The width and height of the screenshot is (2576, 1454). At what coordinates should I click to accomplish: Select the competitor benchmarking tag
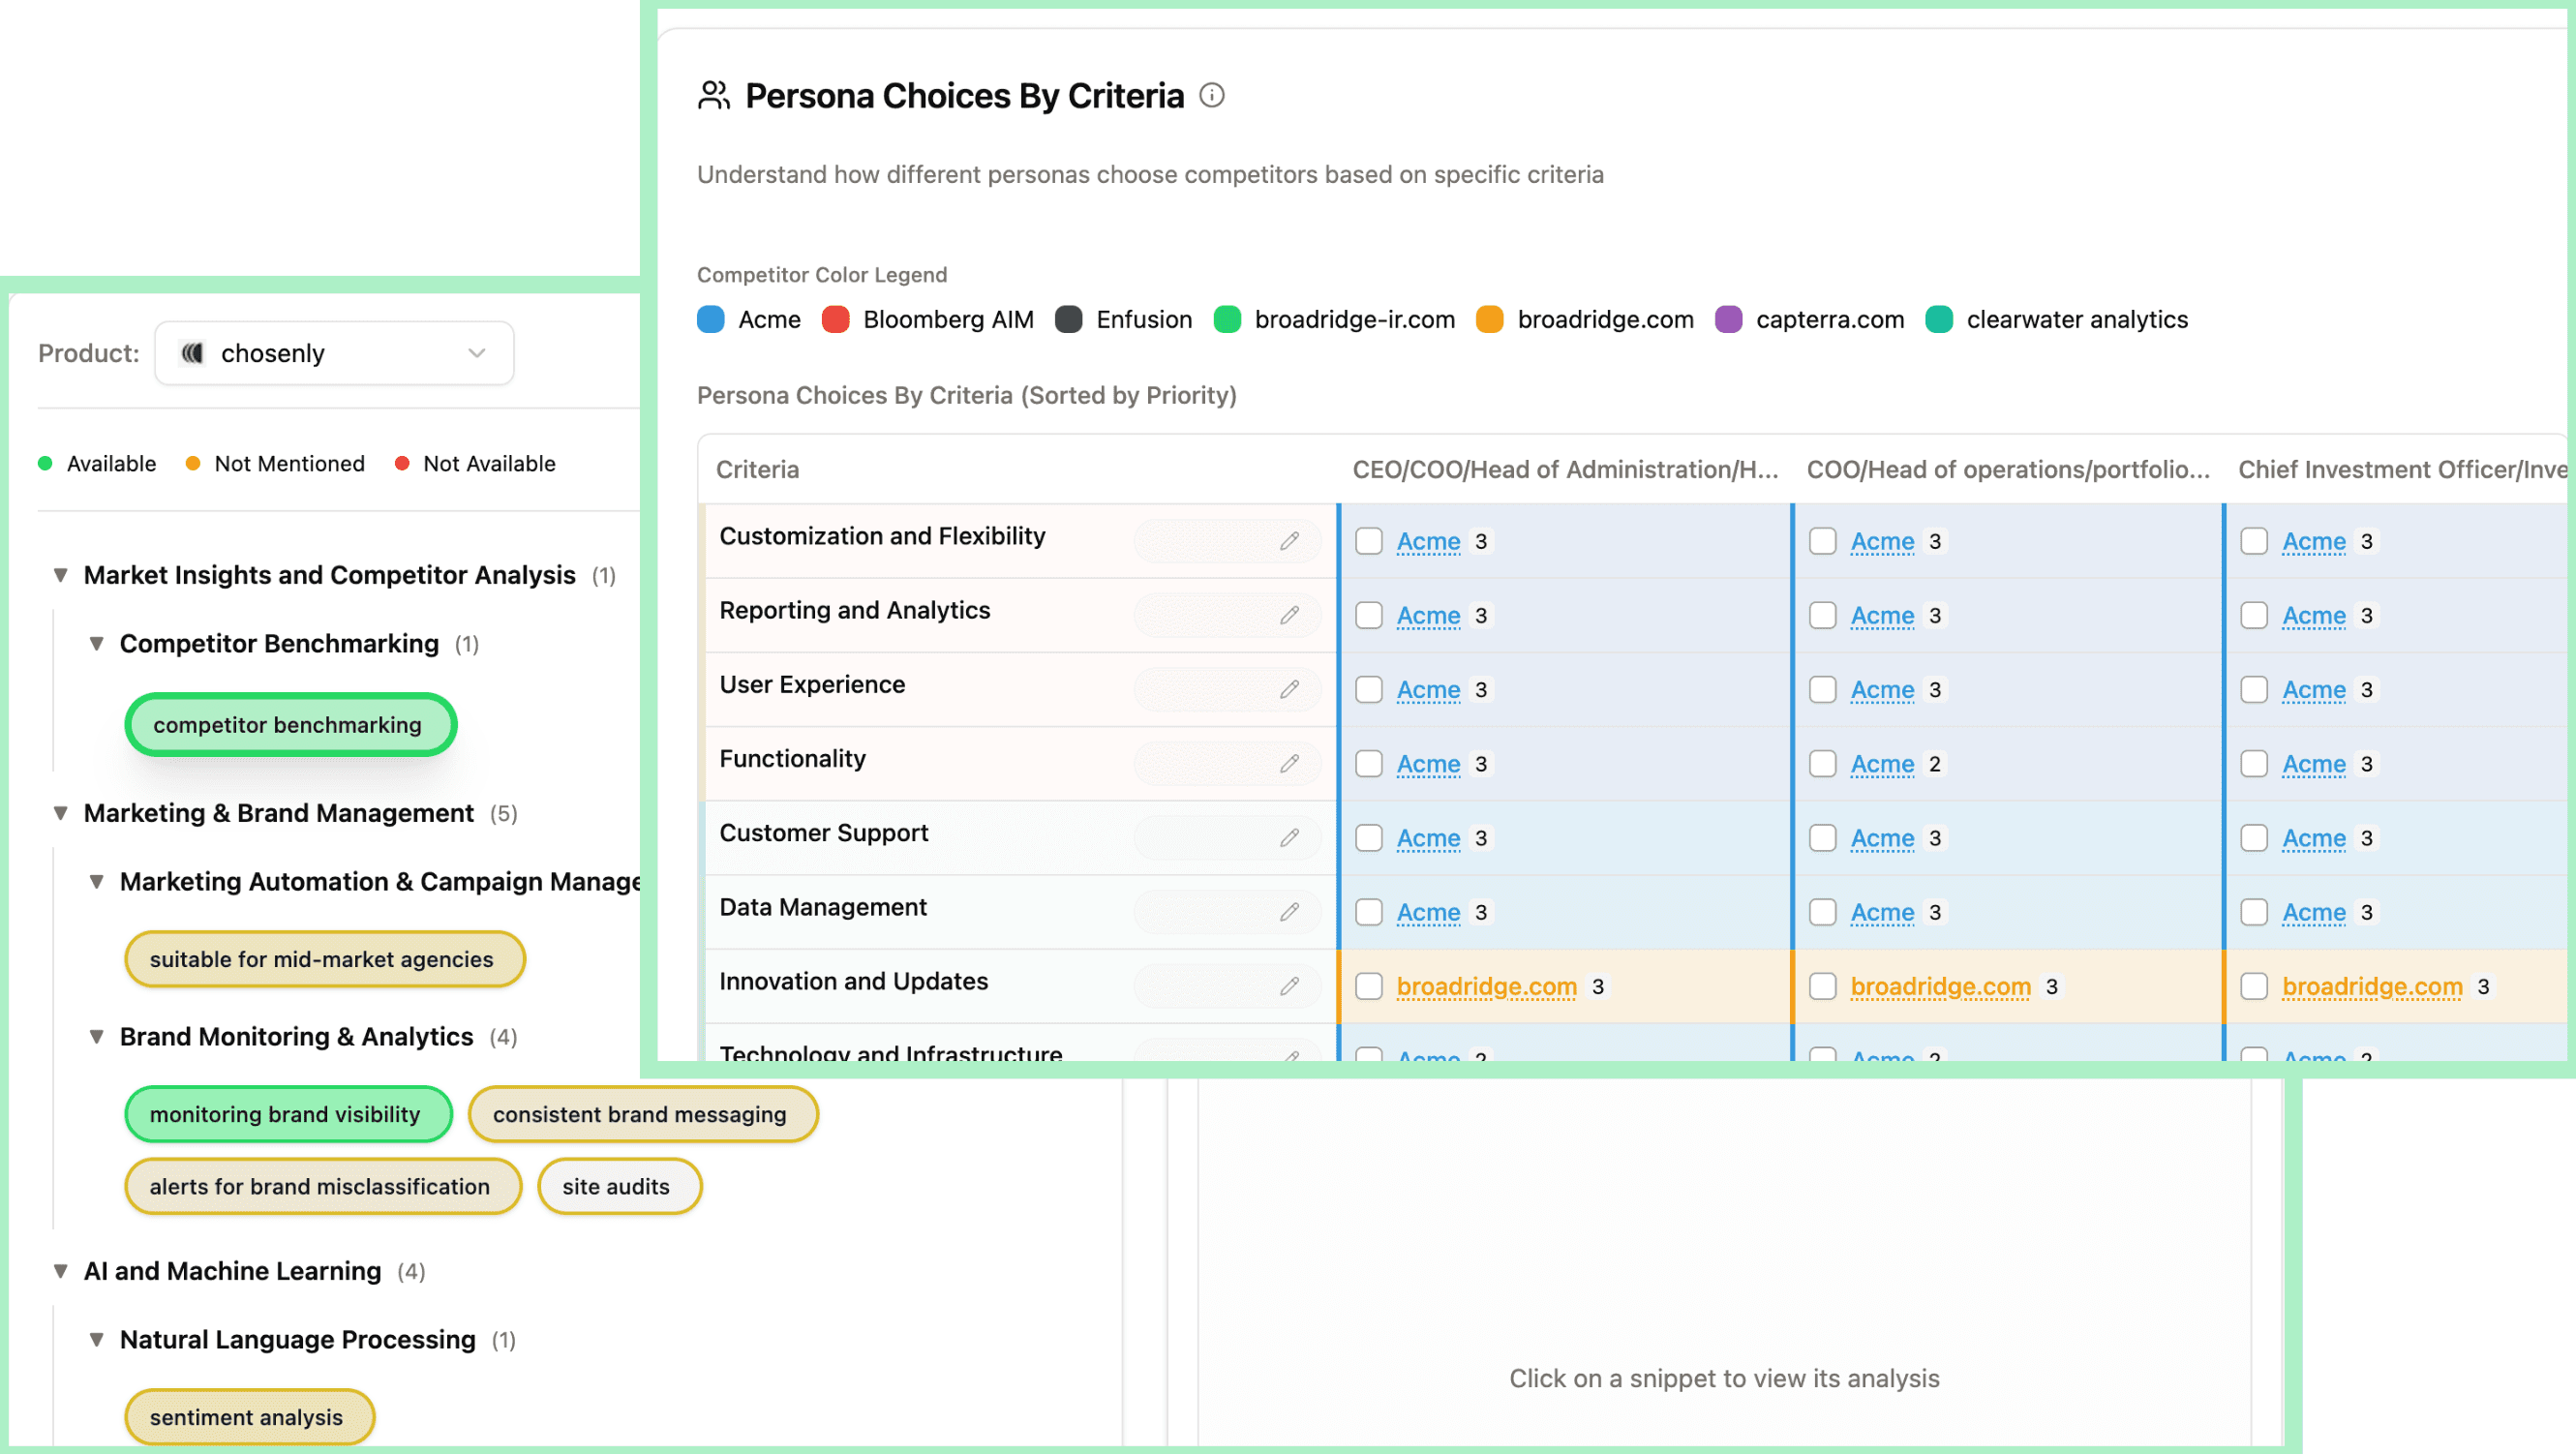(x=289, y=725)
